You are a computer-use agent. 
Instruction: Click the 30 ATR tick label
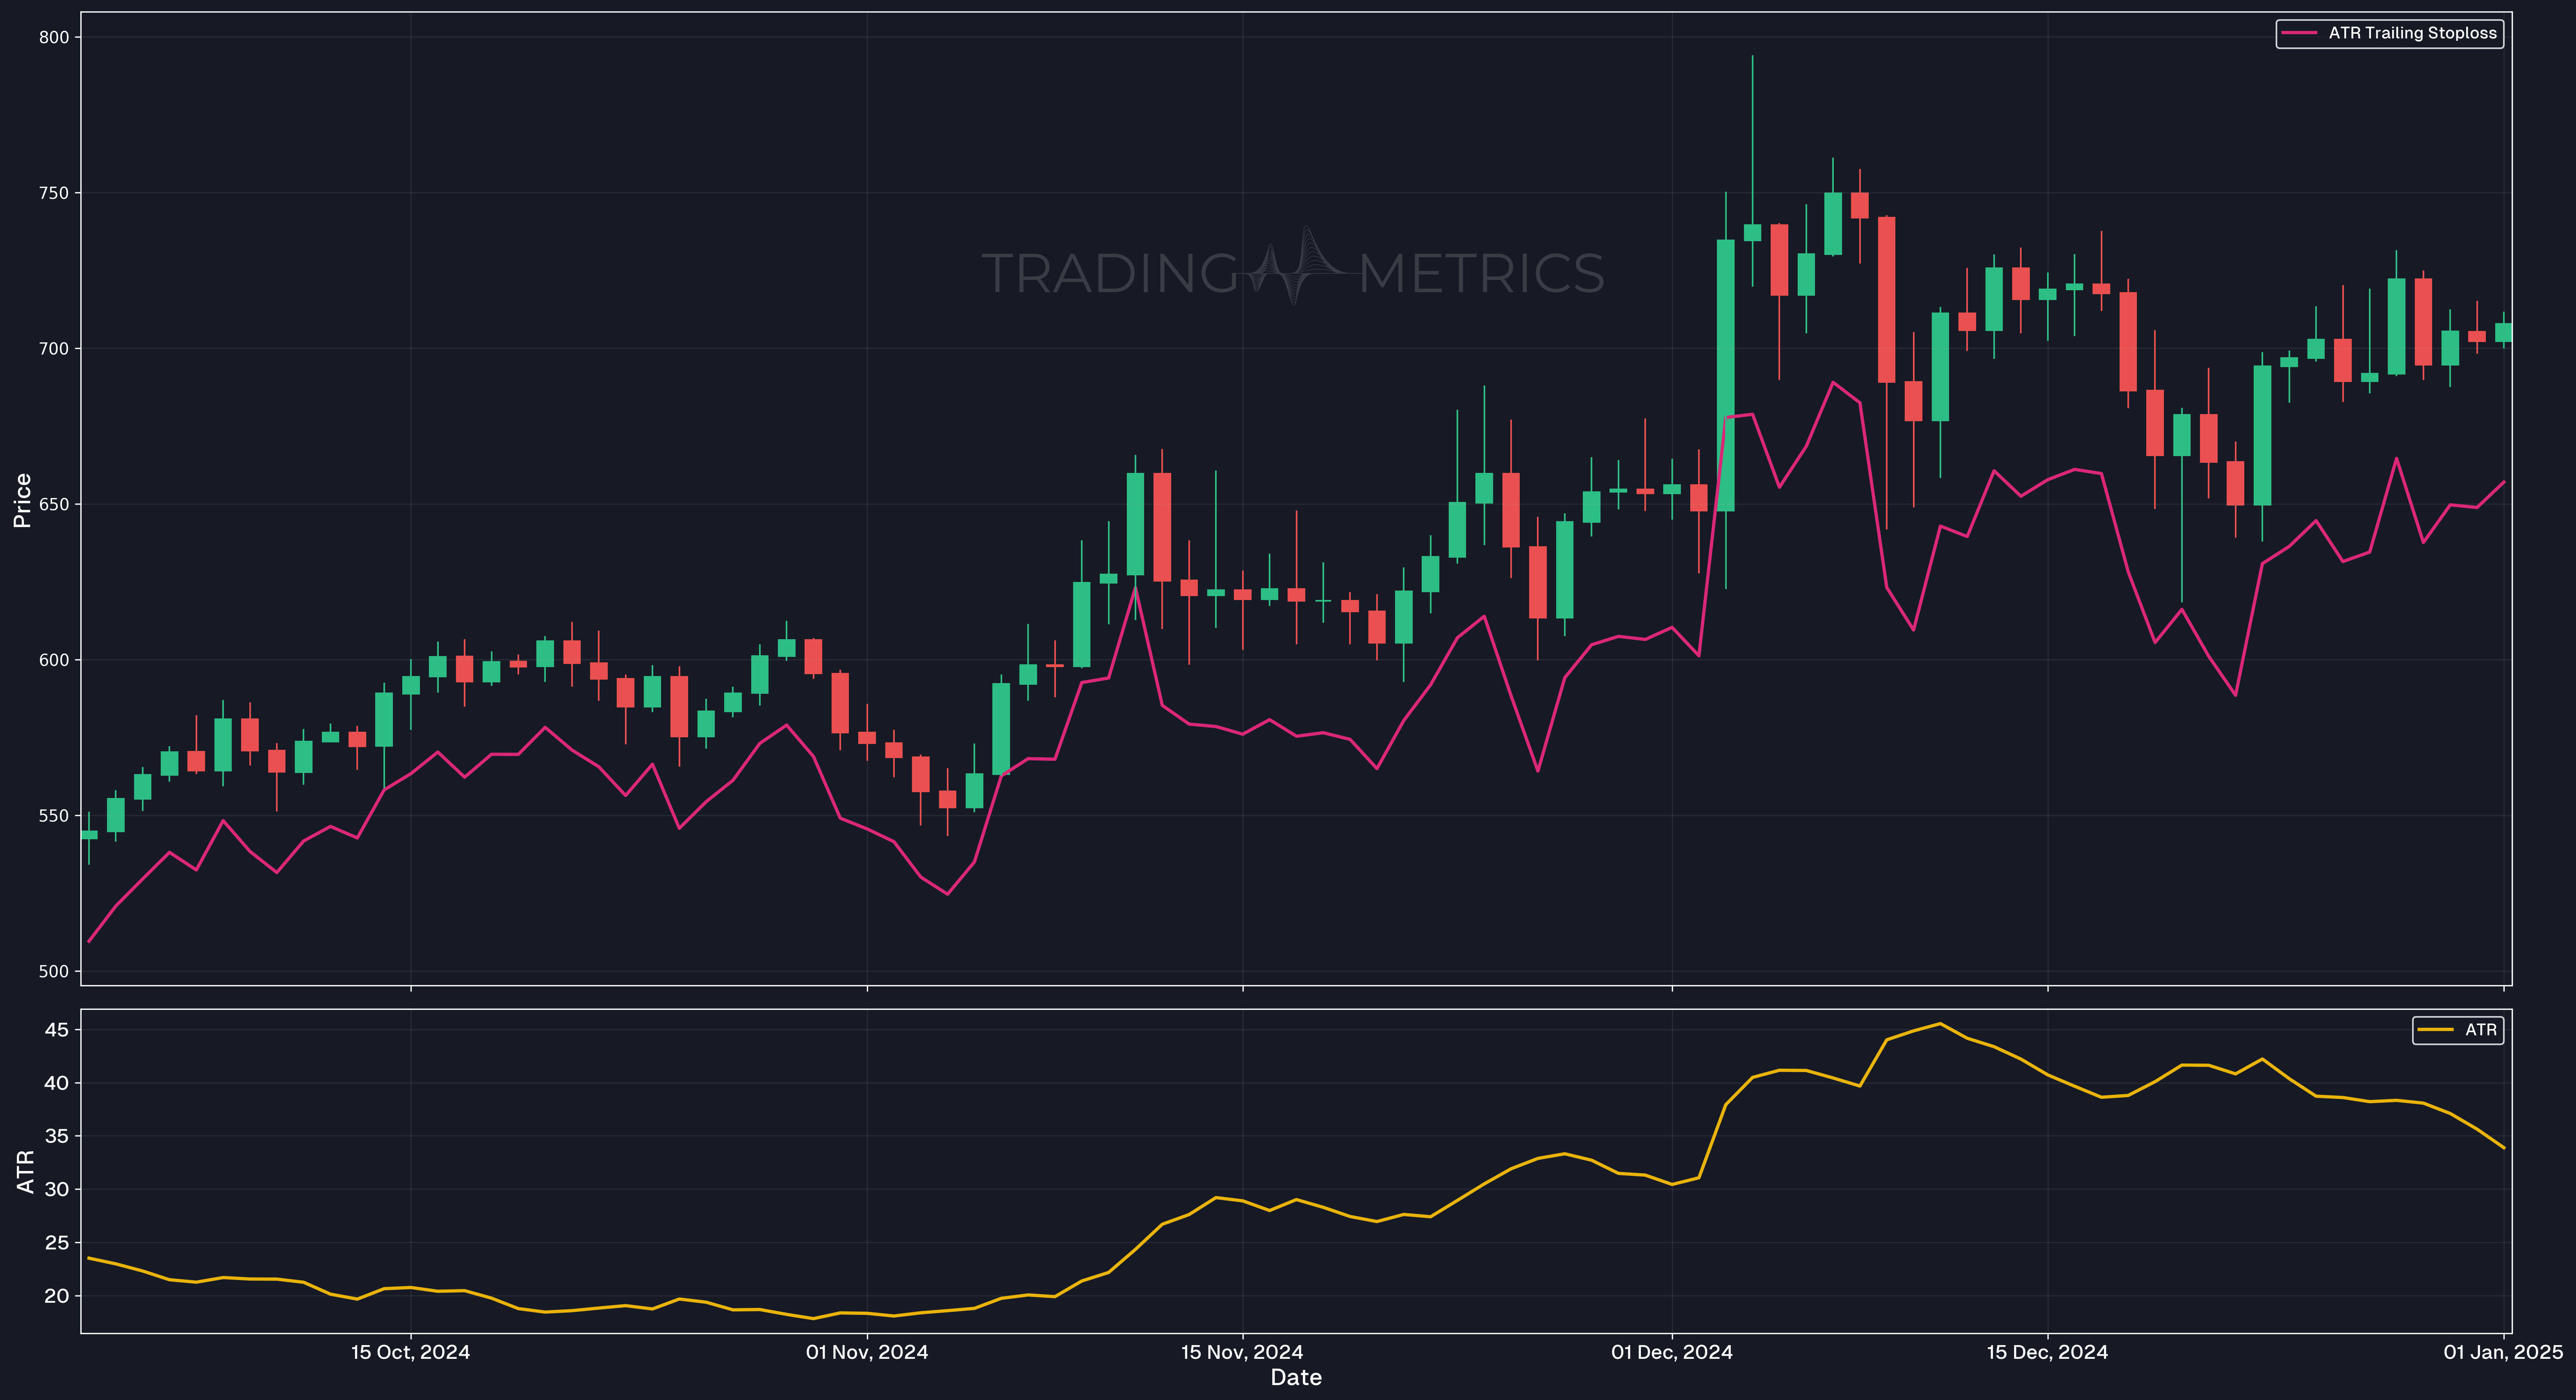[x=57, y=1190]
